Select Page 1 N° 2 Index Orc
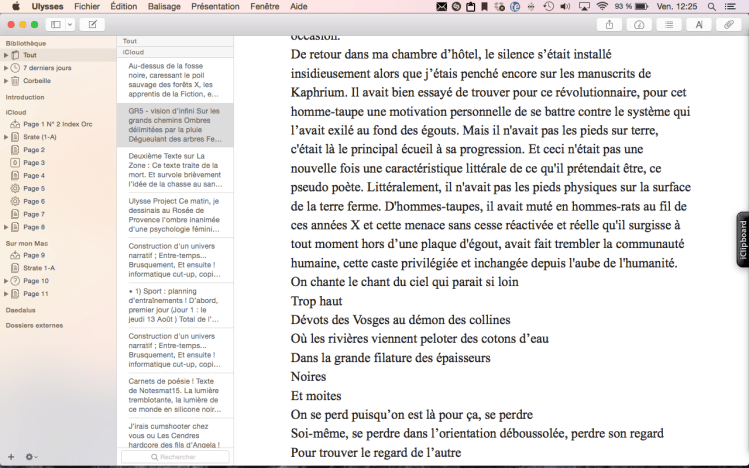 point(57,124)
